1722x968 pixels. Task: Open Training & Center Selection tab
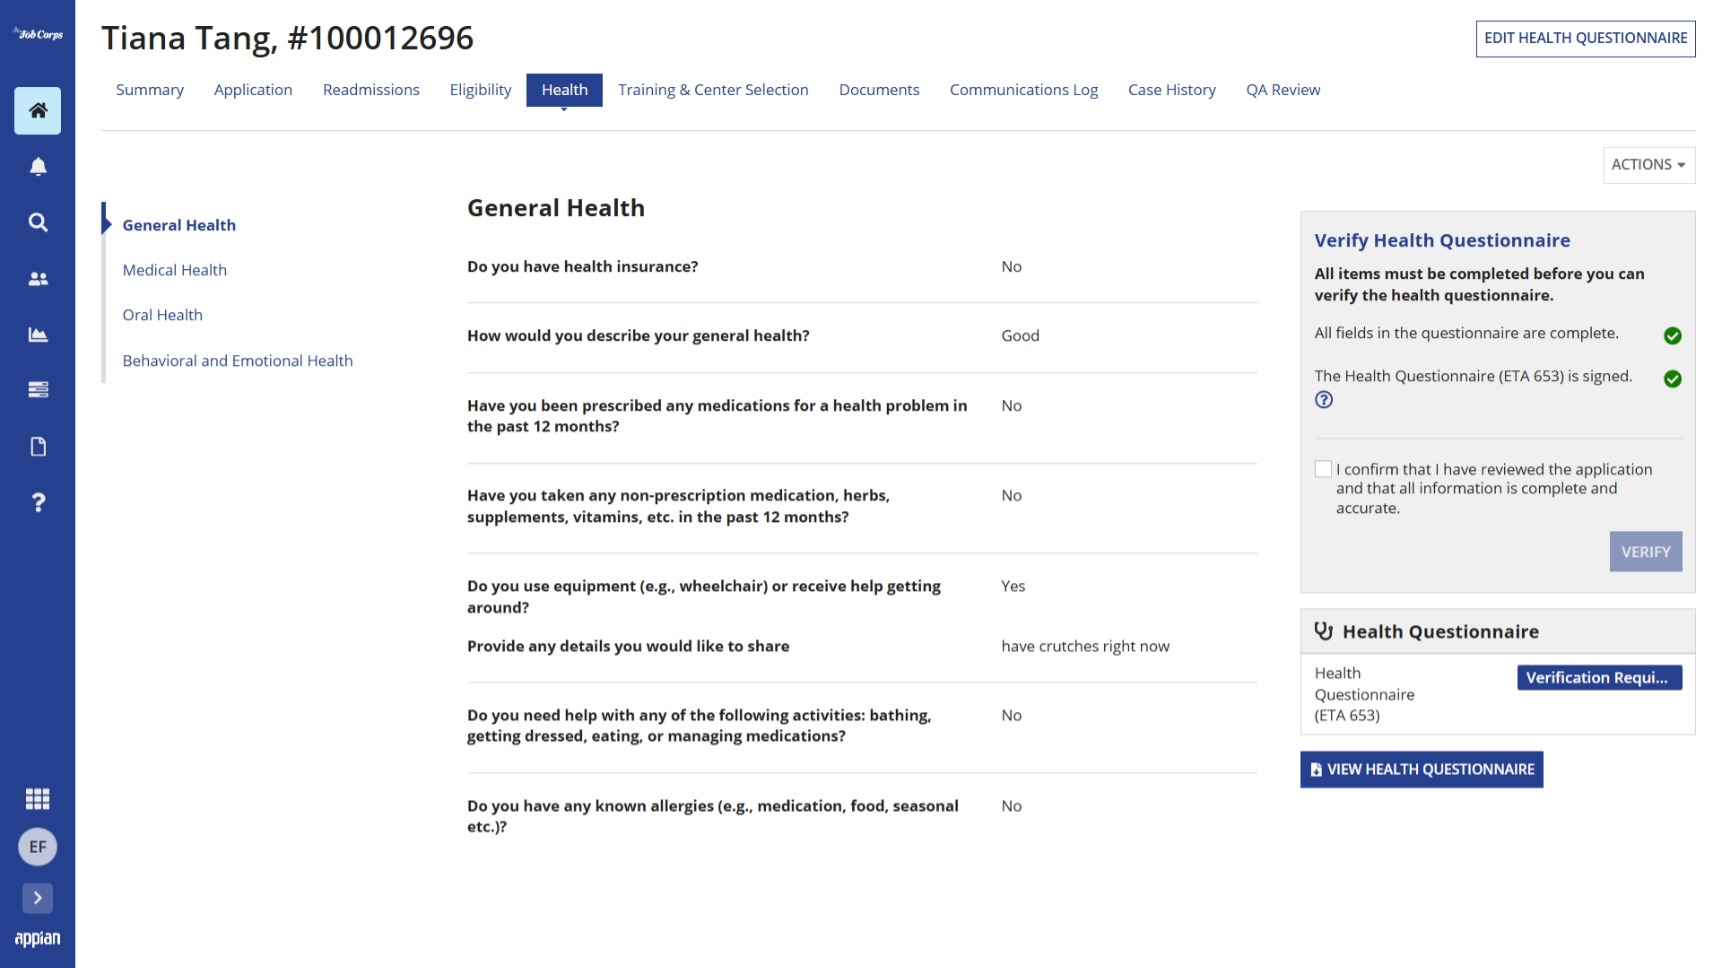click(x=713, y=90)
